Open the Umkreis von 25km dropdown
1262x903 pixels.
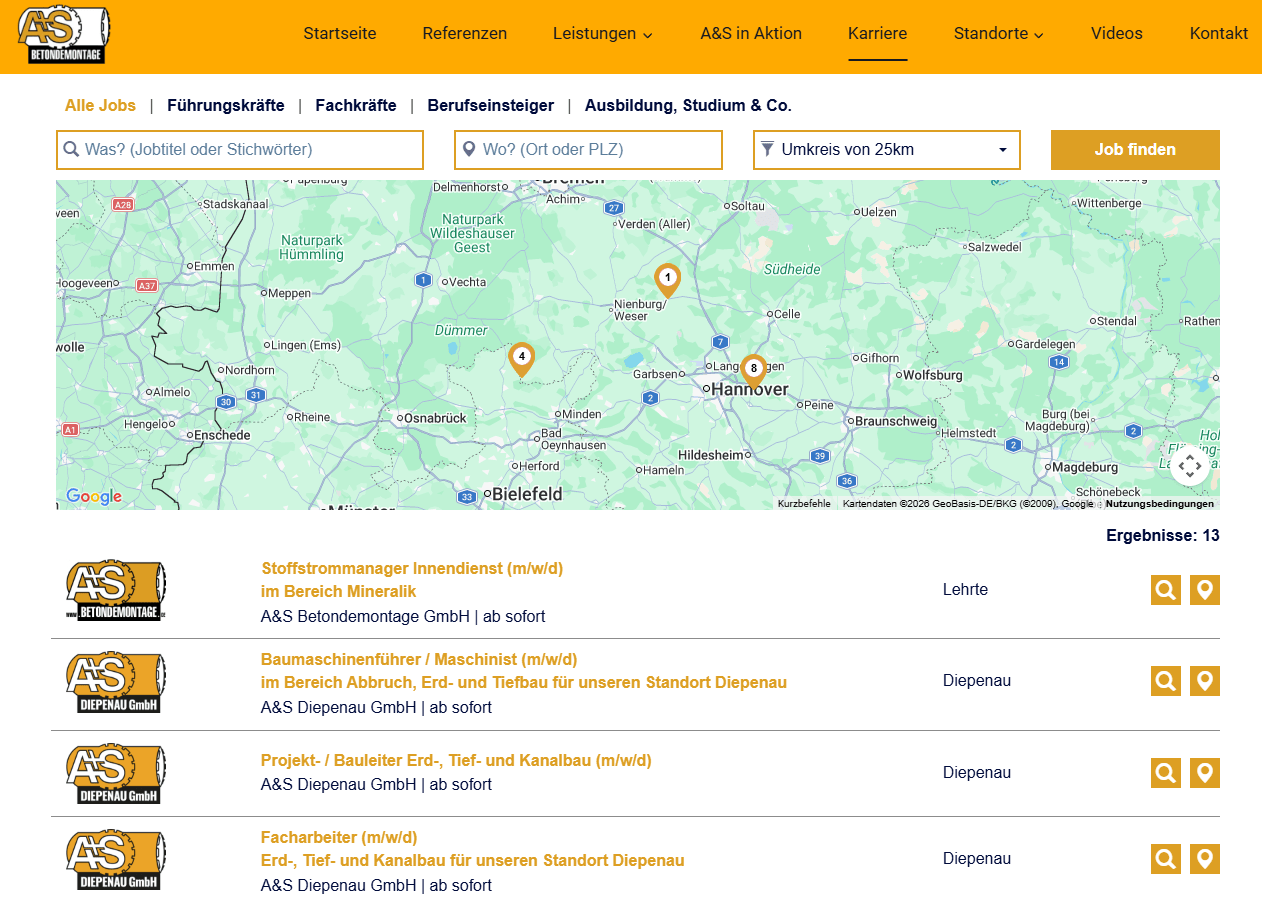[x=886, y=149]
